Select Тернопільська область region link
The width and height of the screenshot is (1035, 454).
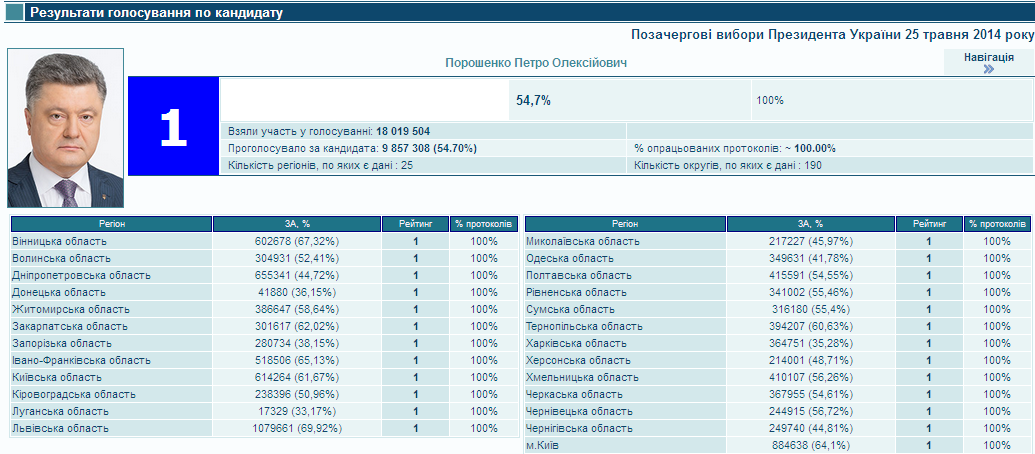584,326
